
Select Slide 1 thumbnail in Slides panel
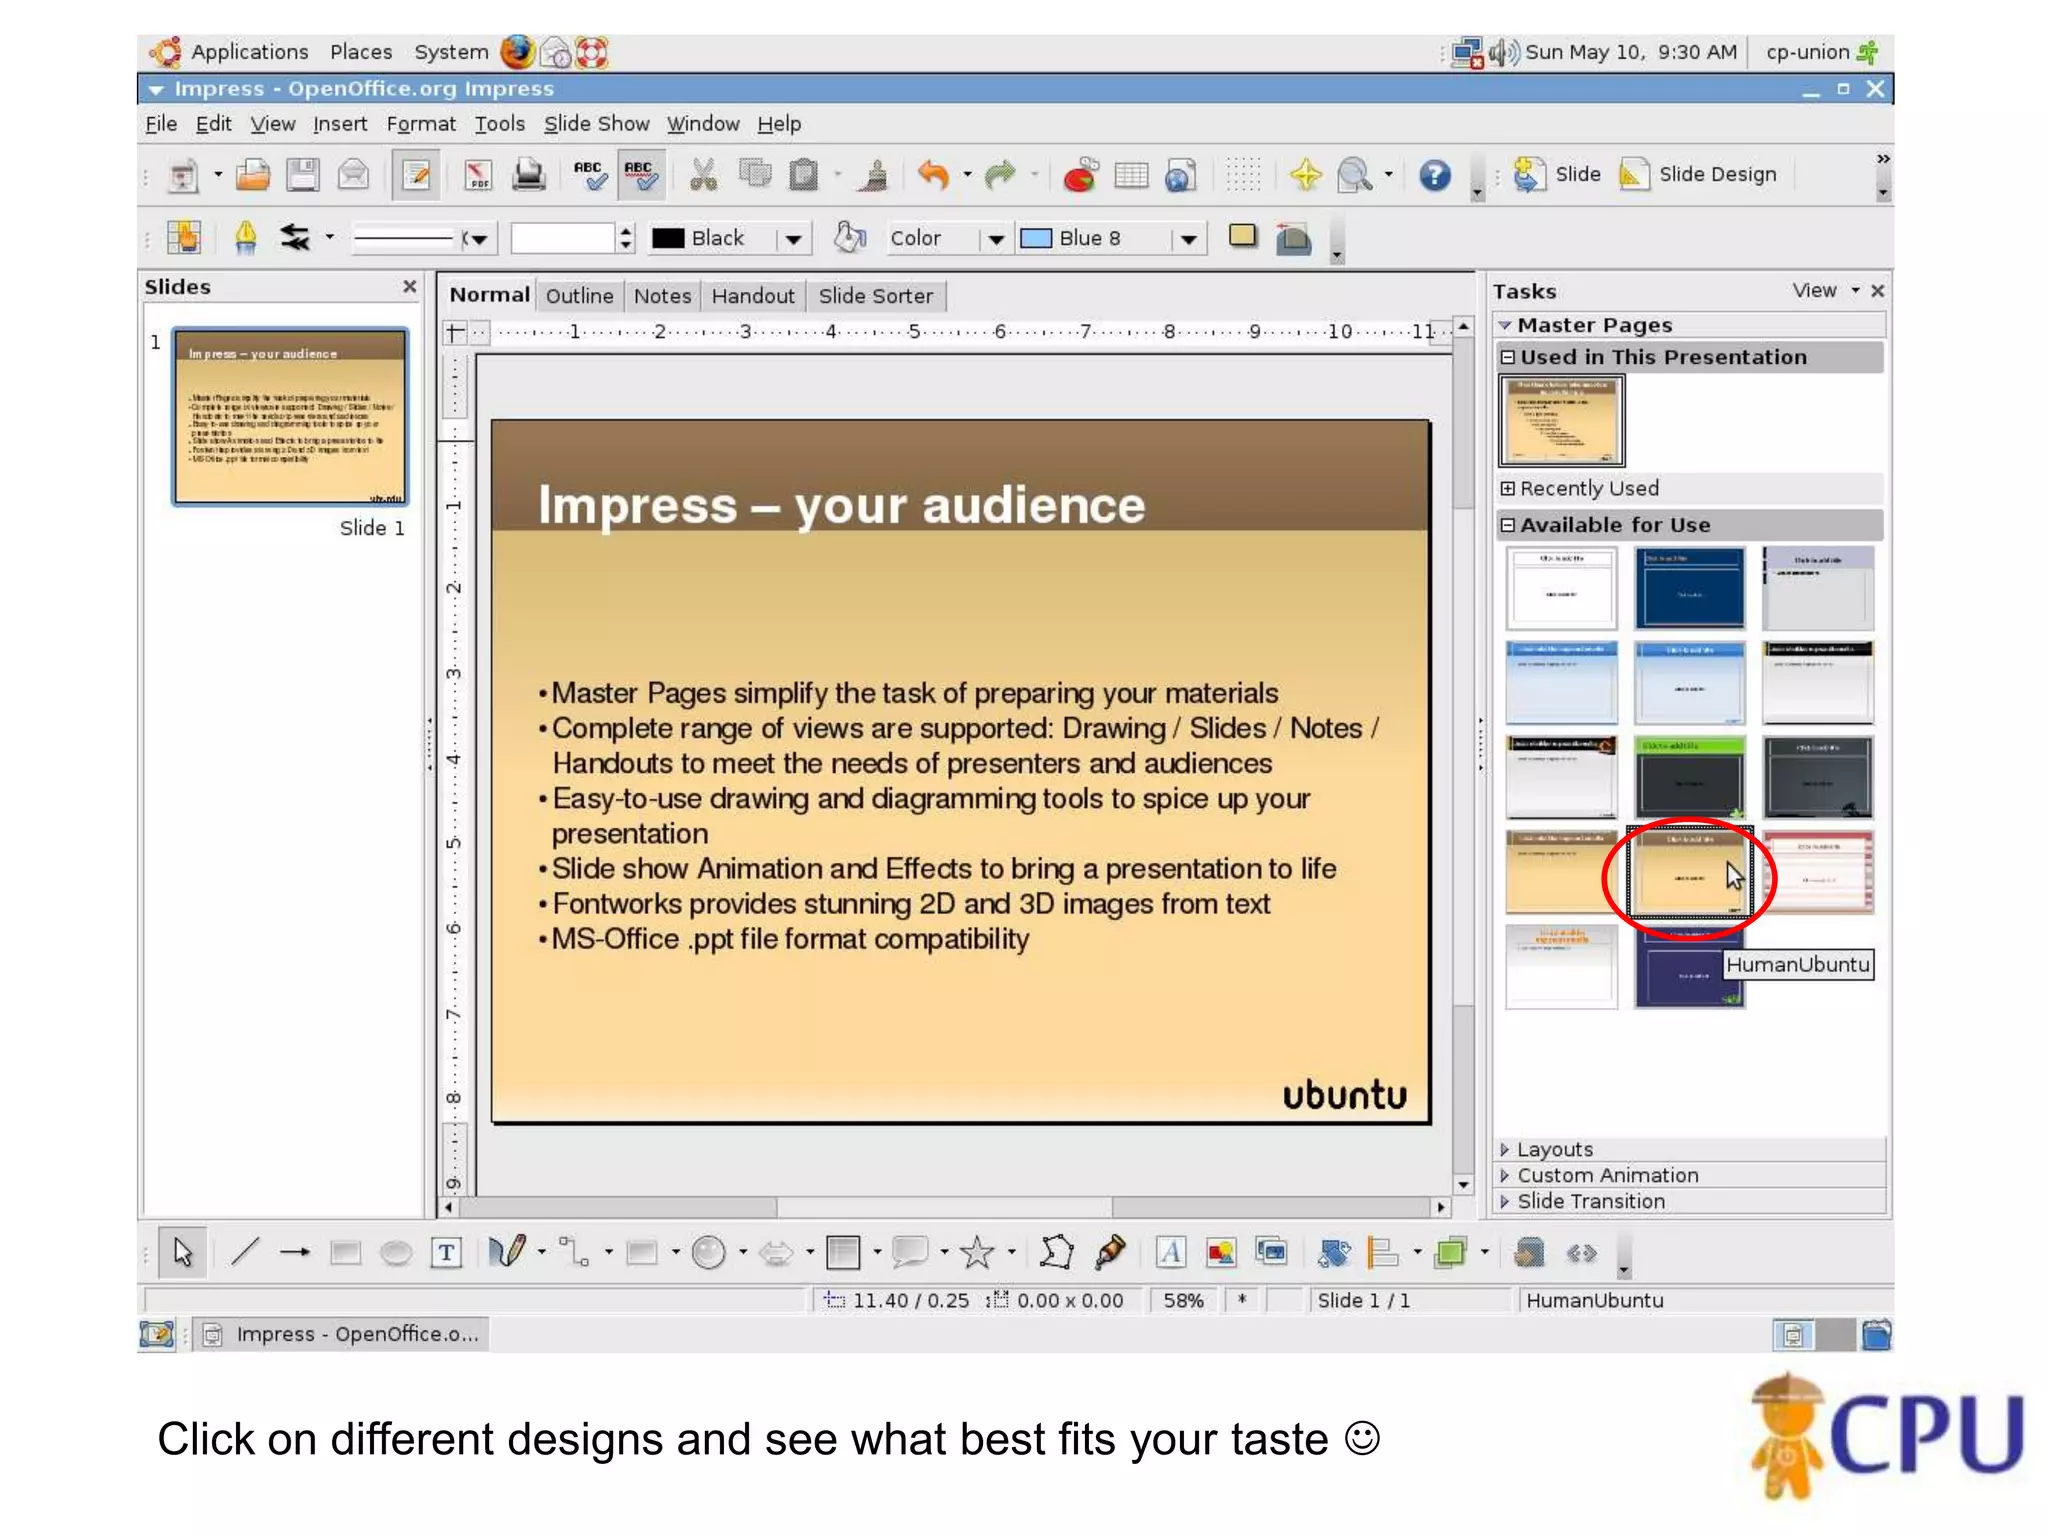click(x=291, y=417)
